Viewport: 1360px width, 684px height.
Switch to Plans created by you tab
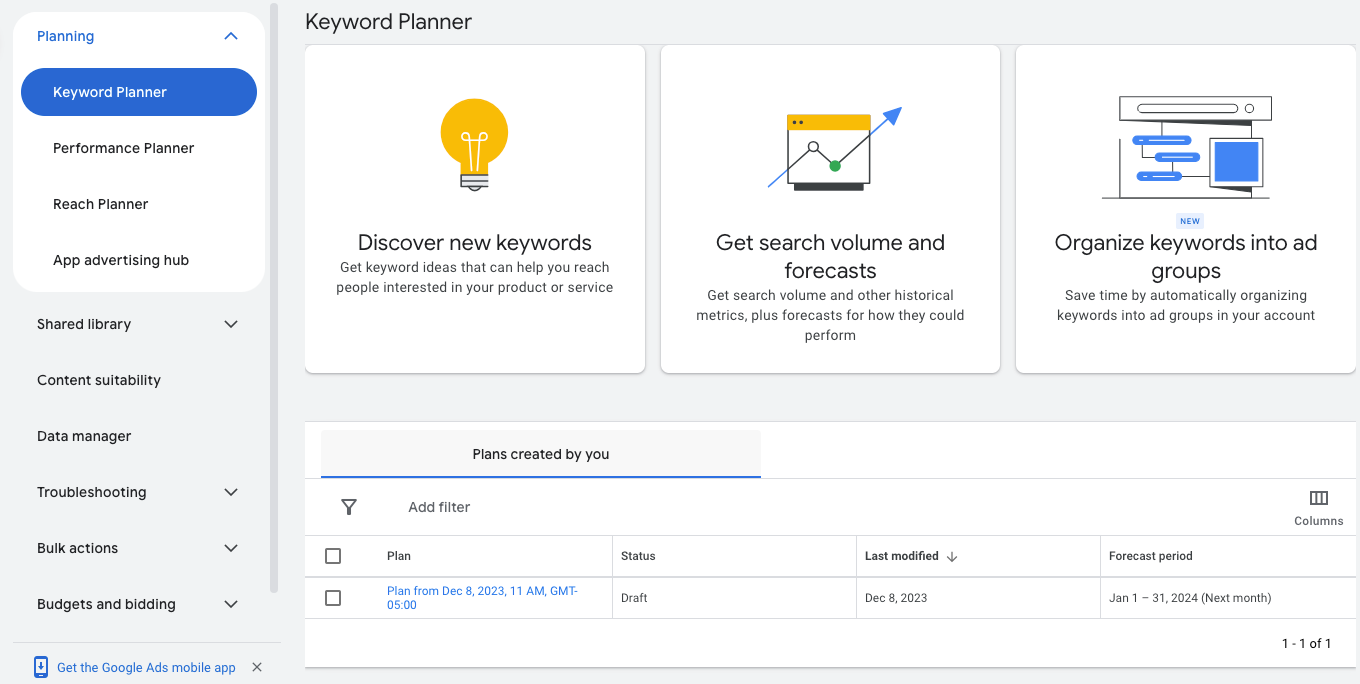pos(541,454)
